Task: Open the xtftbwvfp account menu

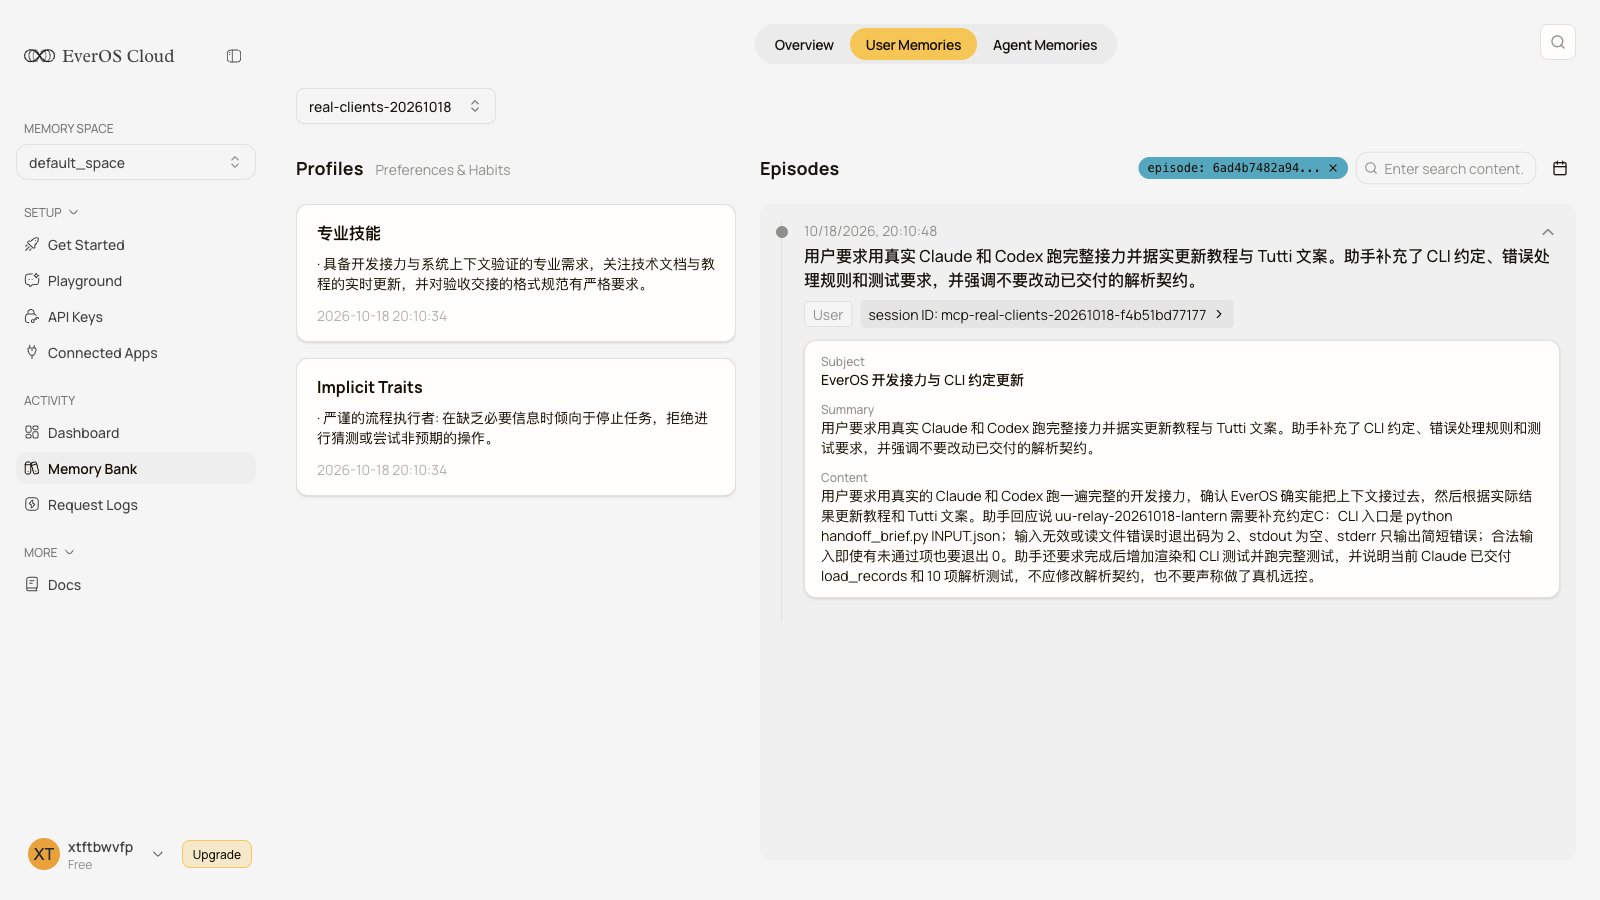Action: point(96,854)
